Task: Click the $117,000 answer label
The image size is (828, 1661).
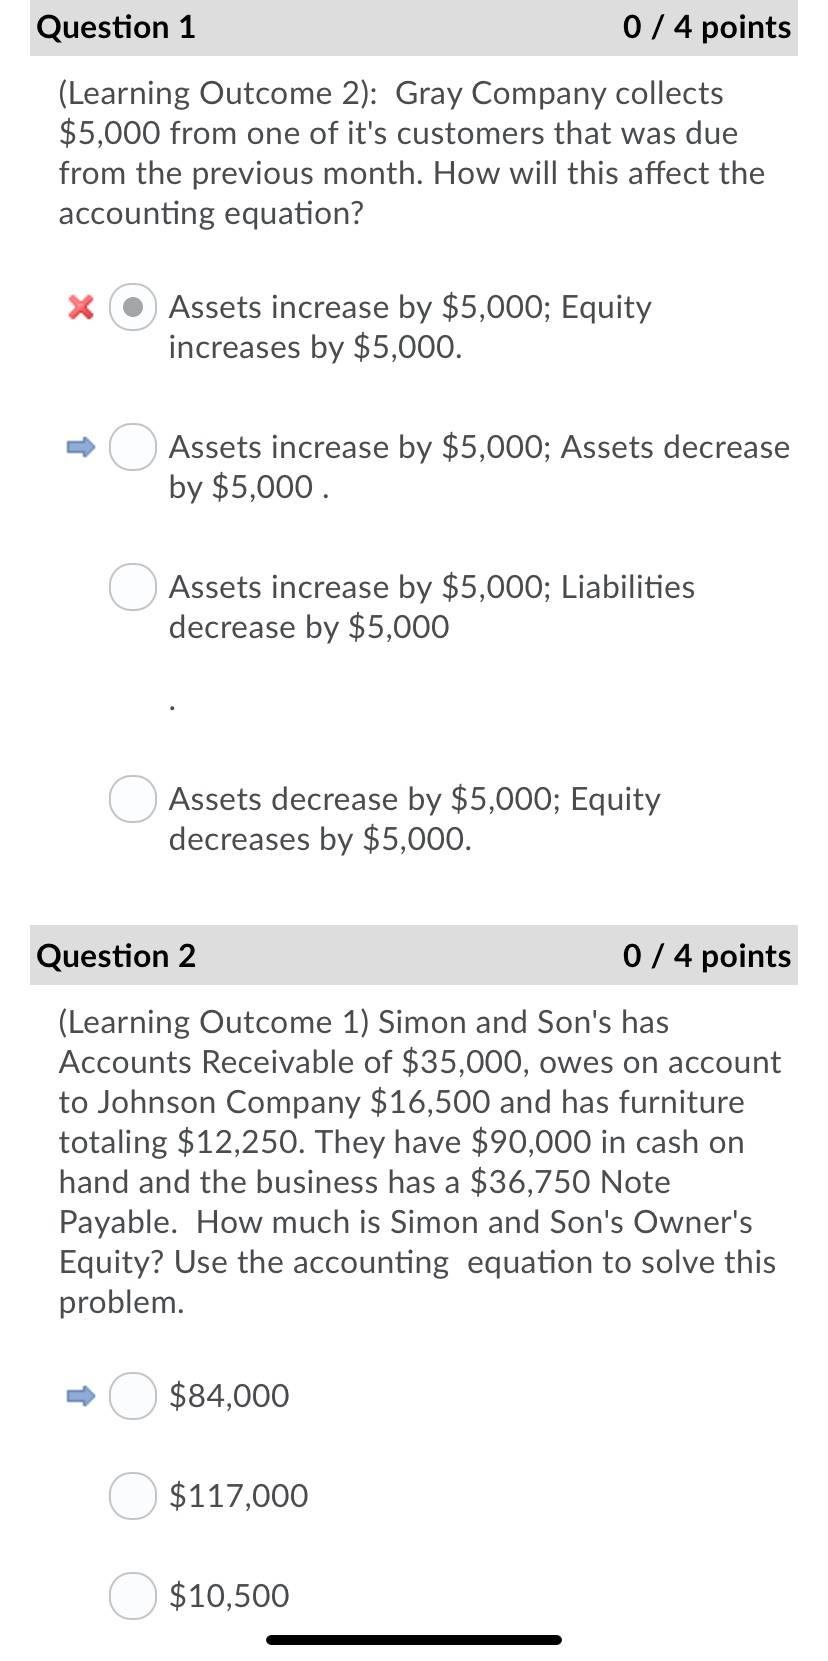Action: coord(239,1495)
